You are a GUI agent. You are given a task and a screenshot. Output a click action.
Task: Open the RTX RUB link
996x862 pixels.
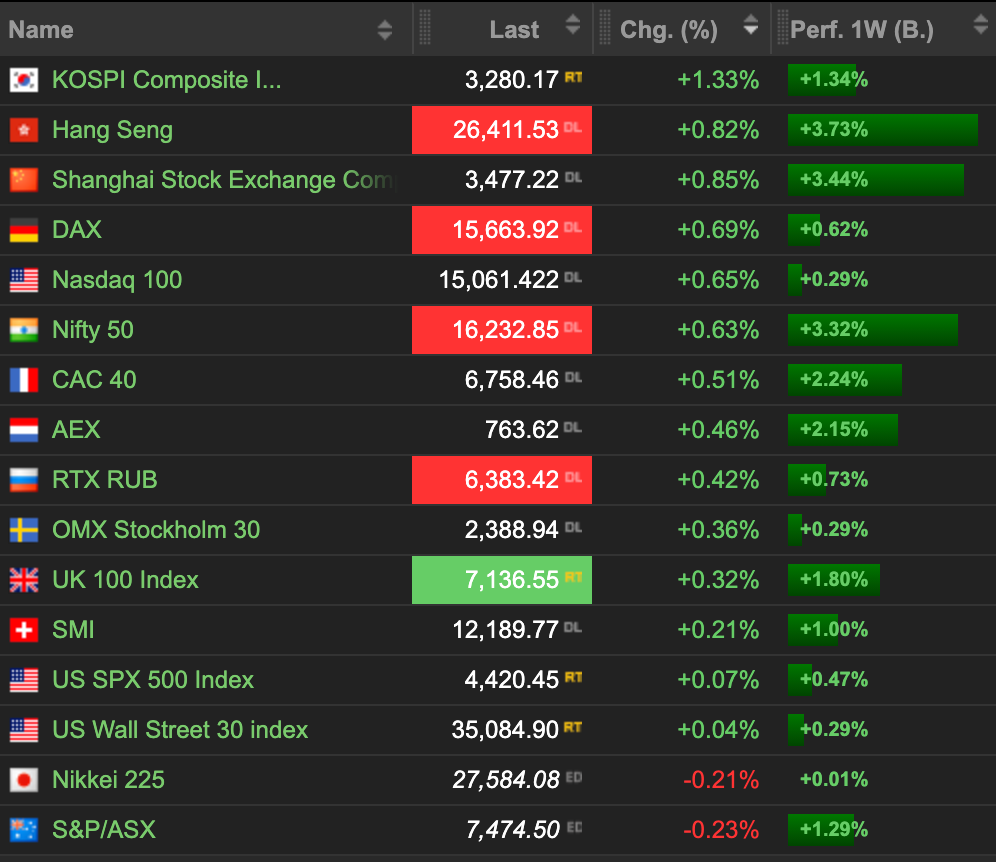point(105,480)
